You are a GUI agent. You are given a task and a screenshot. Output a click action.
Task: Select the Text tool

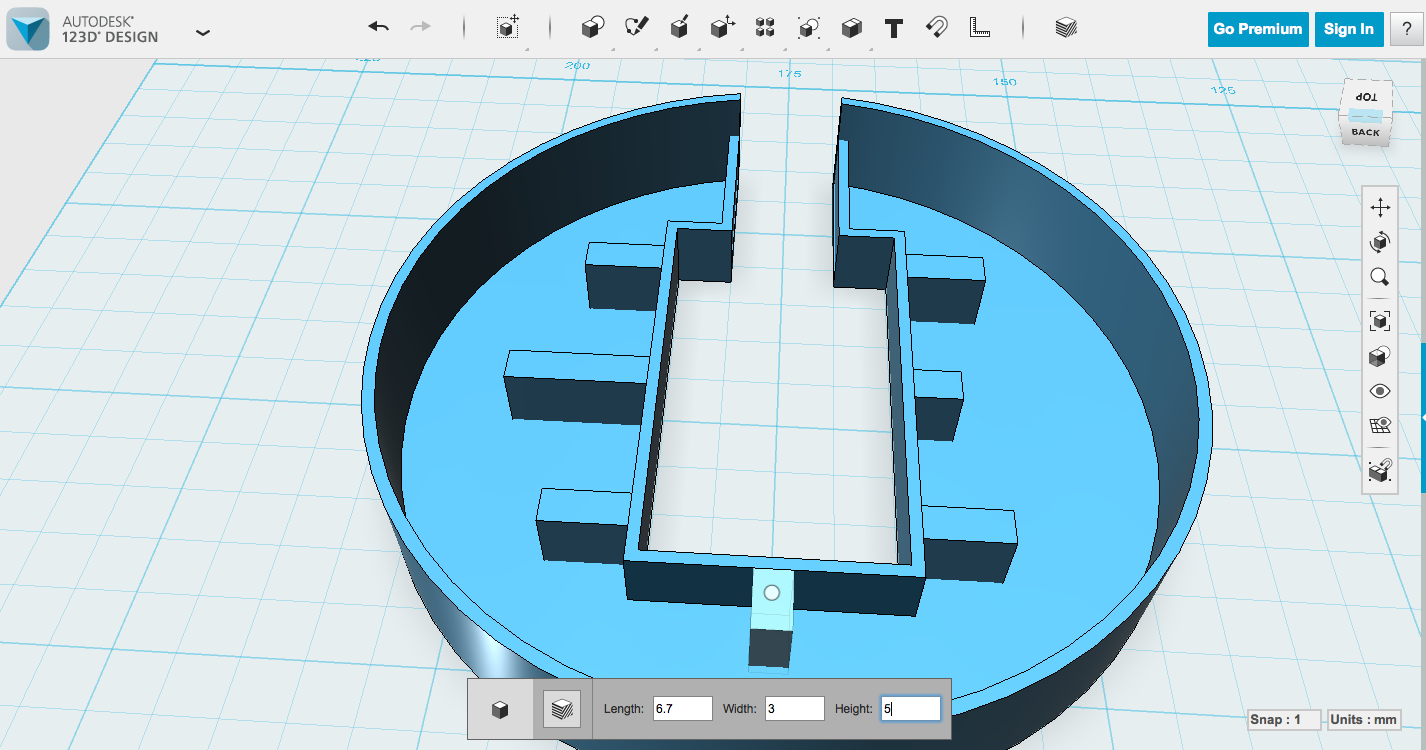pos(892,27)
